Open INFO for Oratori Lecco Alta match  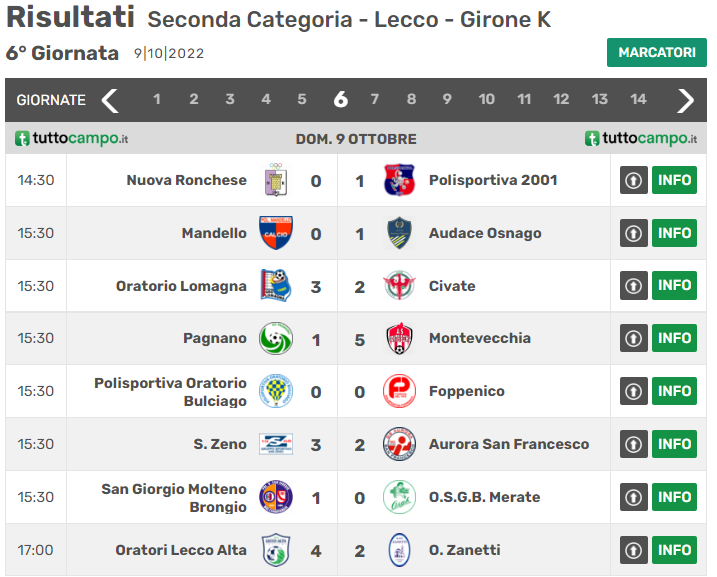pyautogui.click(x=674, y=550)
